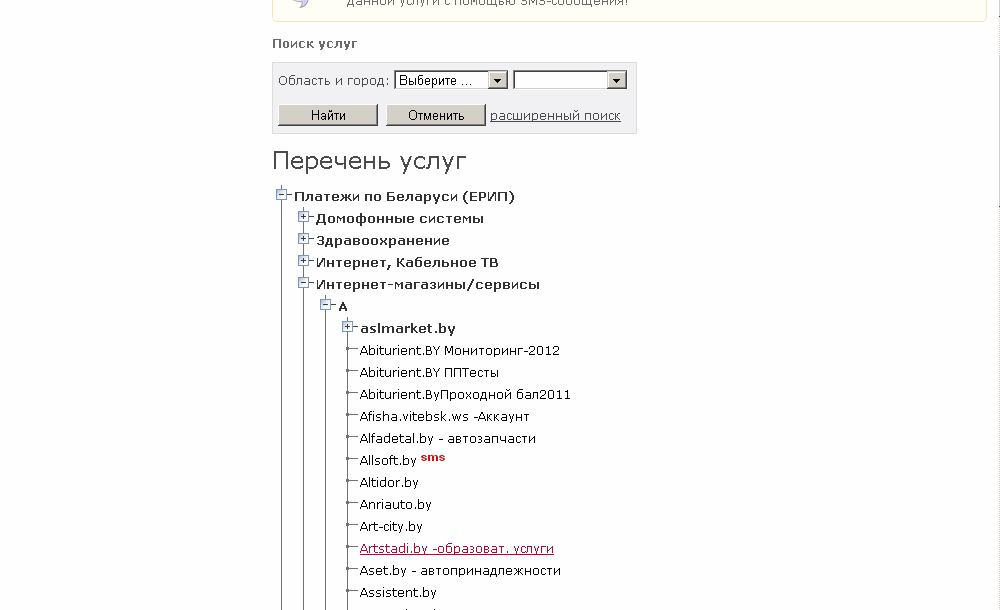Select Abiturient.BY Мониторинг-2012 service

[459, 351]
